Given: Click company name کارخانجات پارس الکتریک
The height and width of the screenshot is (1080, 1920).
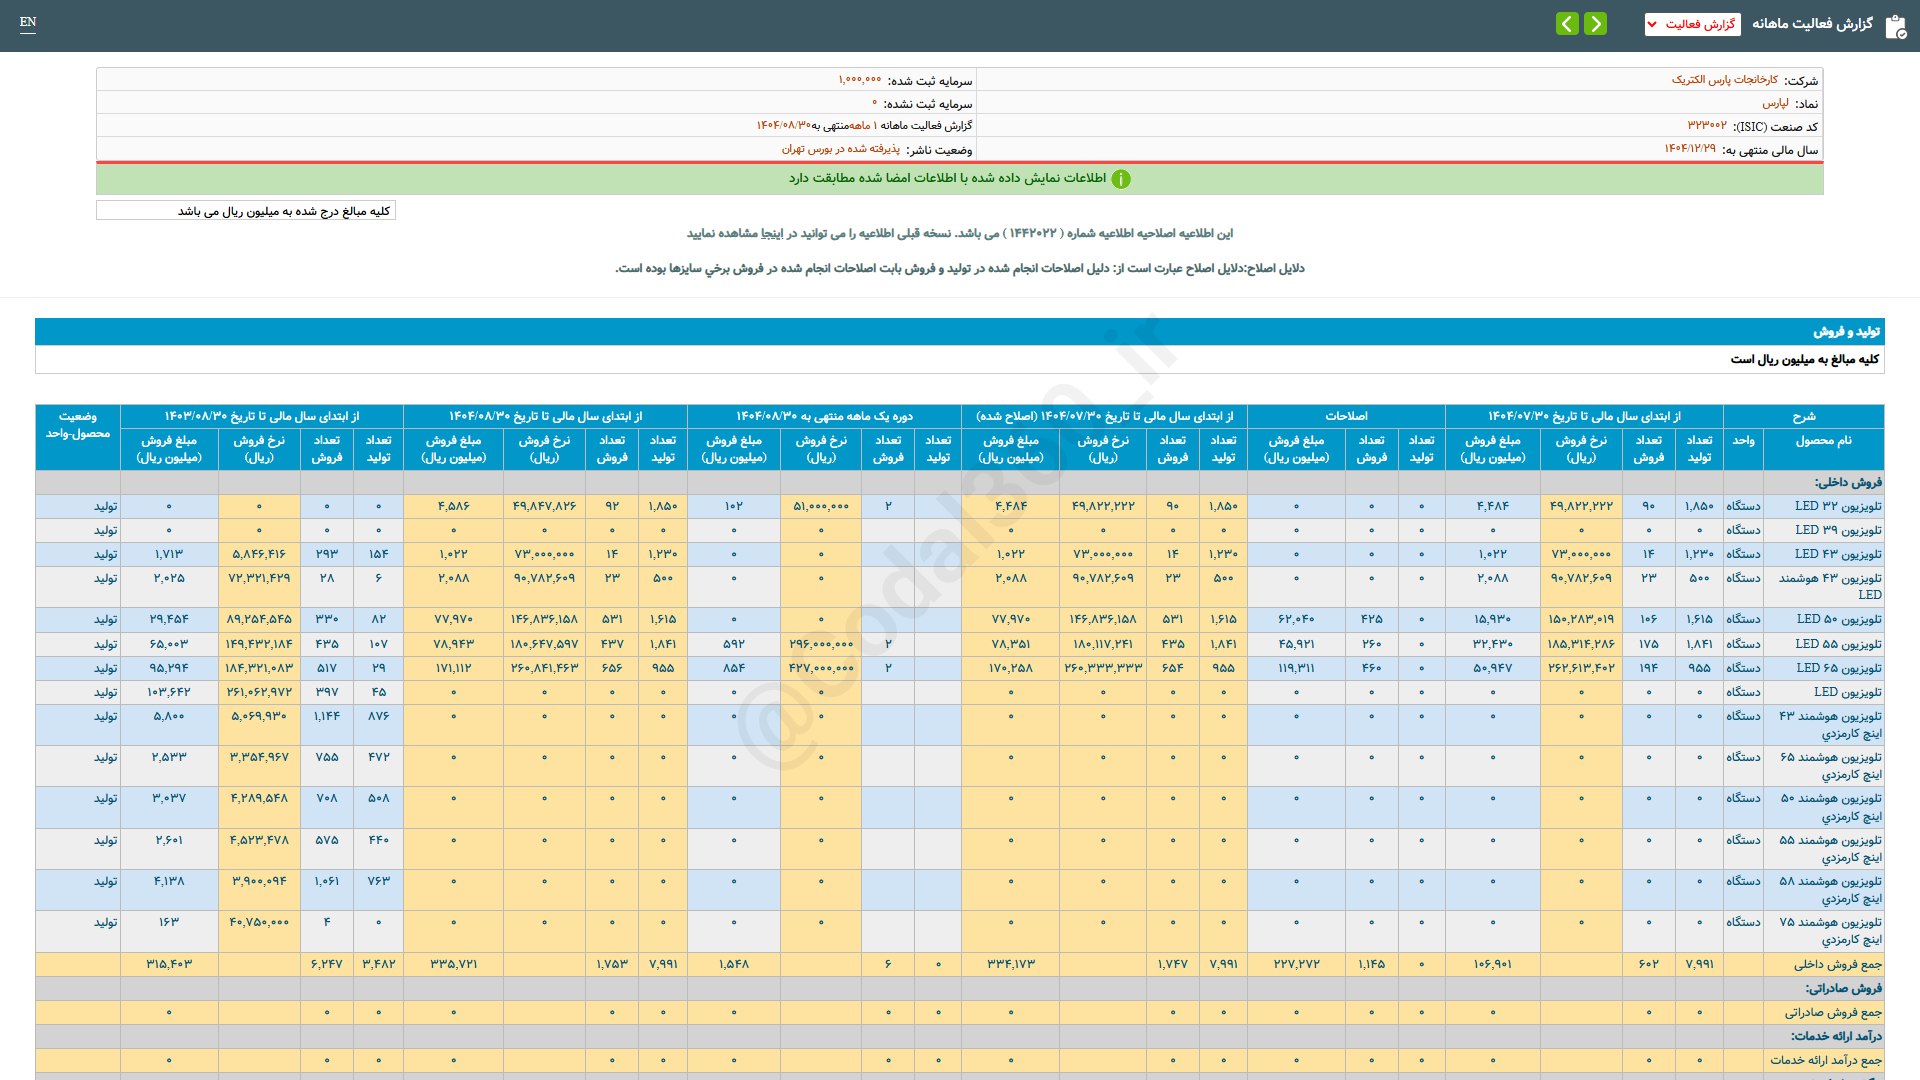Looking at the screenshot, I should 1724,80.
